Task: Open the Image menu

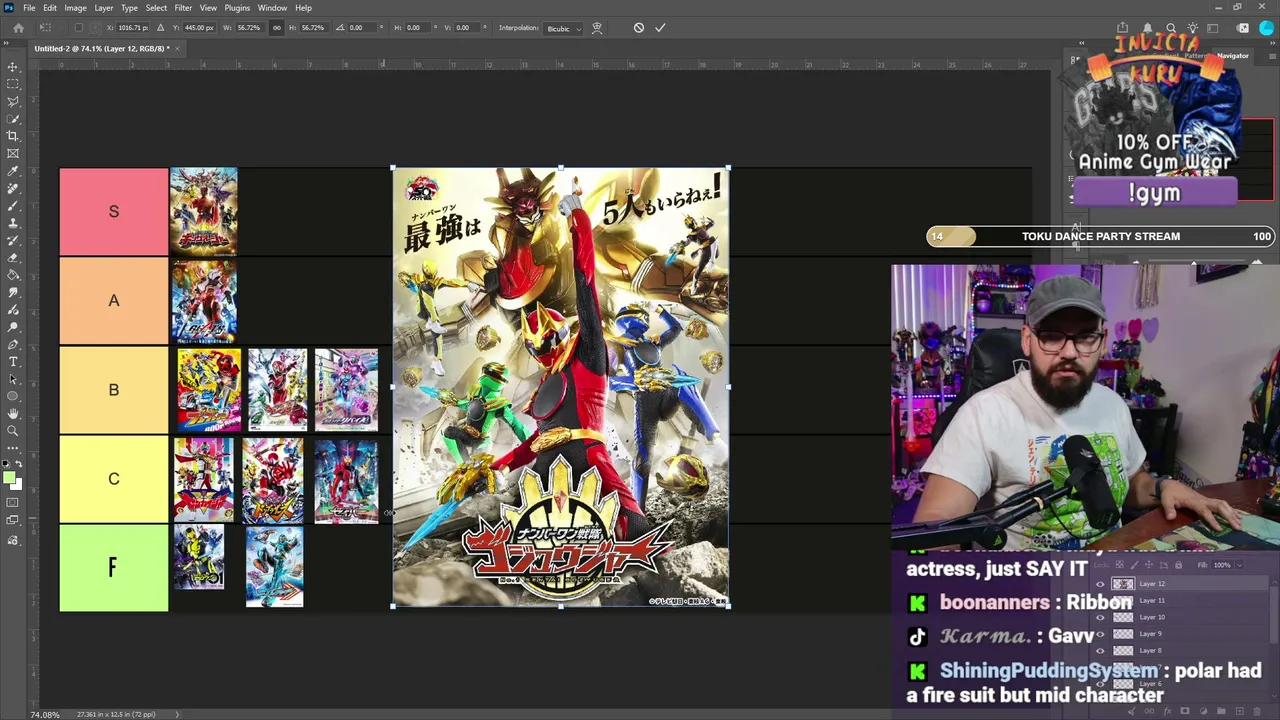Action: pyautogui.click(x=75, y=8)
